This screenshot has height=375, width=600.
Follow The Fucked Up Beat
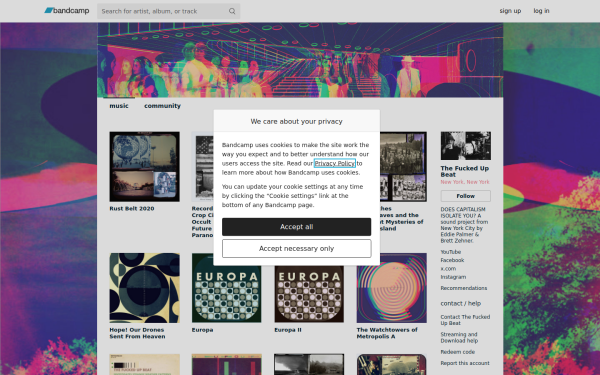(466, 196)
